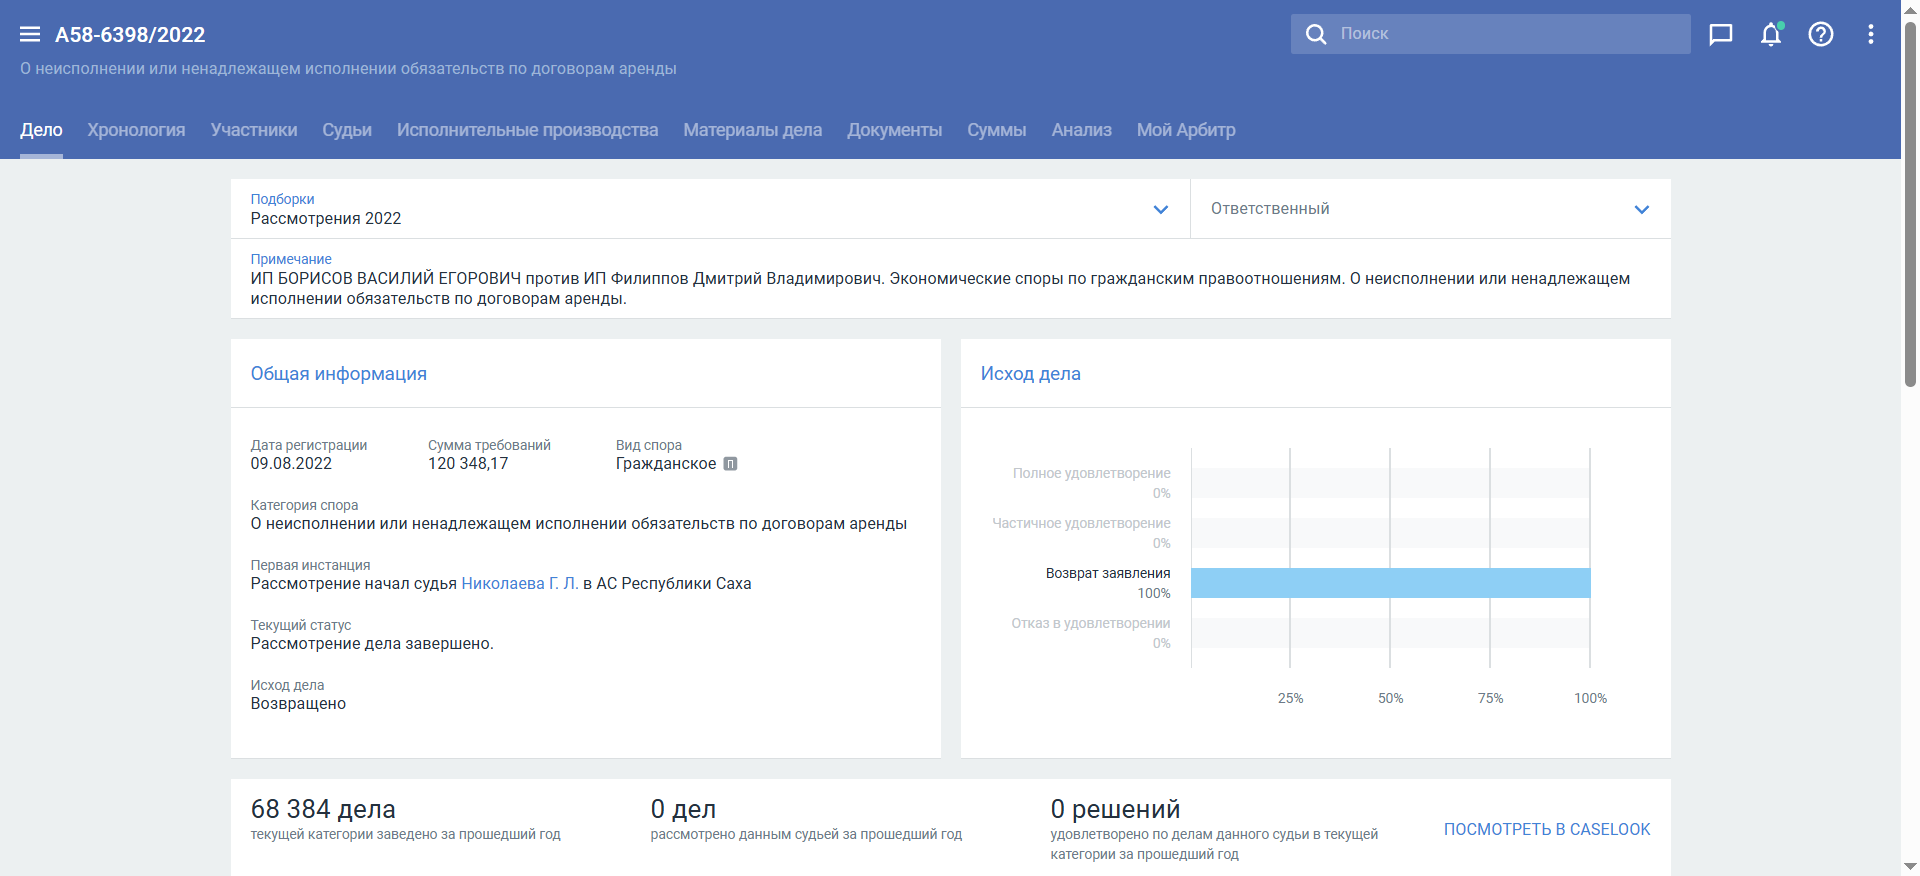The height and width of the screenshot is (876, 1920).
Task: Open the Участники tab
Action: pyautogui.click(x=254, y=130)
